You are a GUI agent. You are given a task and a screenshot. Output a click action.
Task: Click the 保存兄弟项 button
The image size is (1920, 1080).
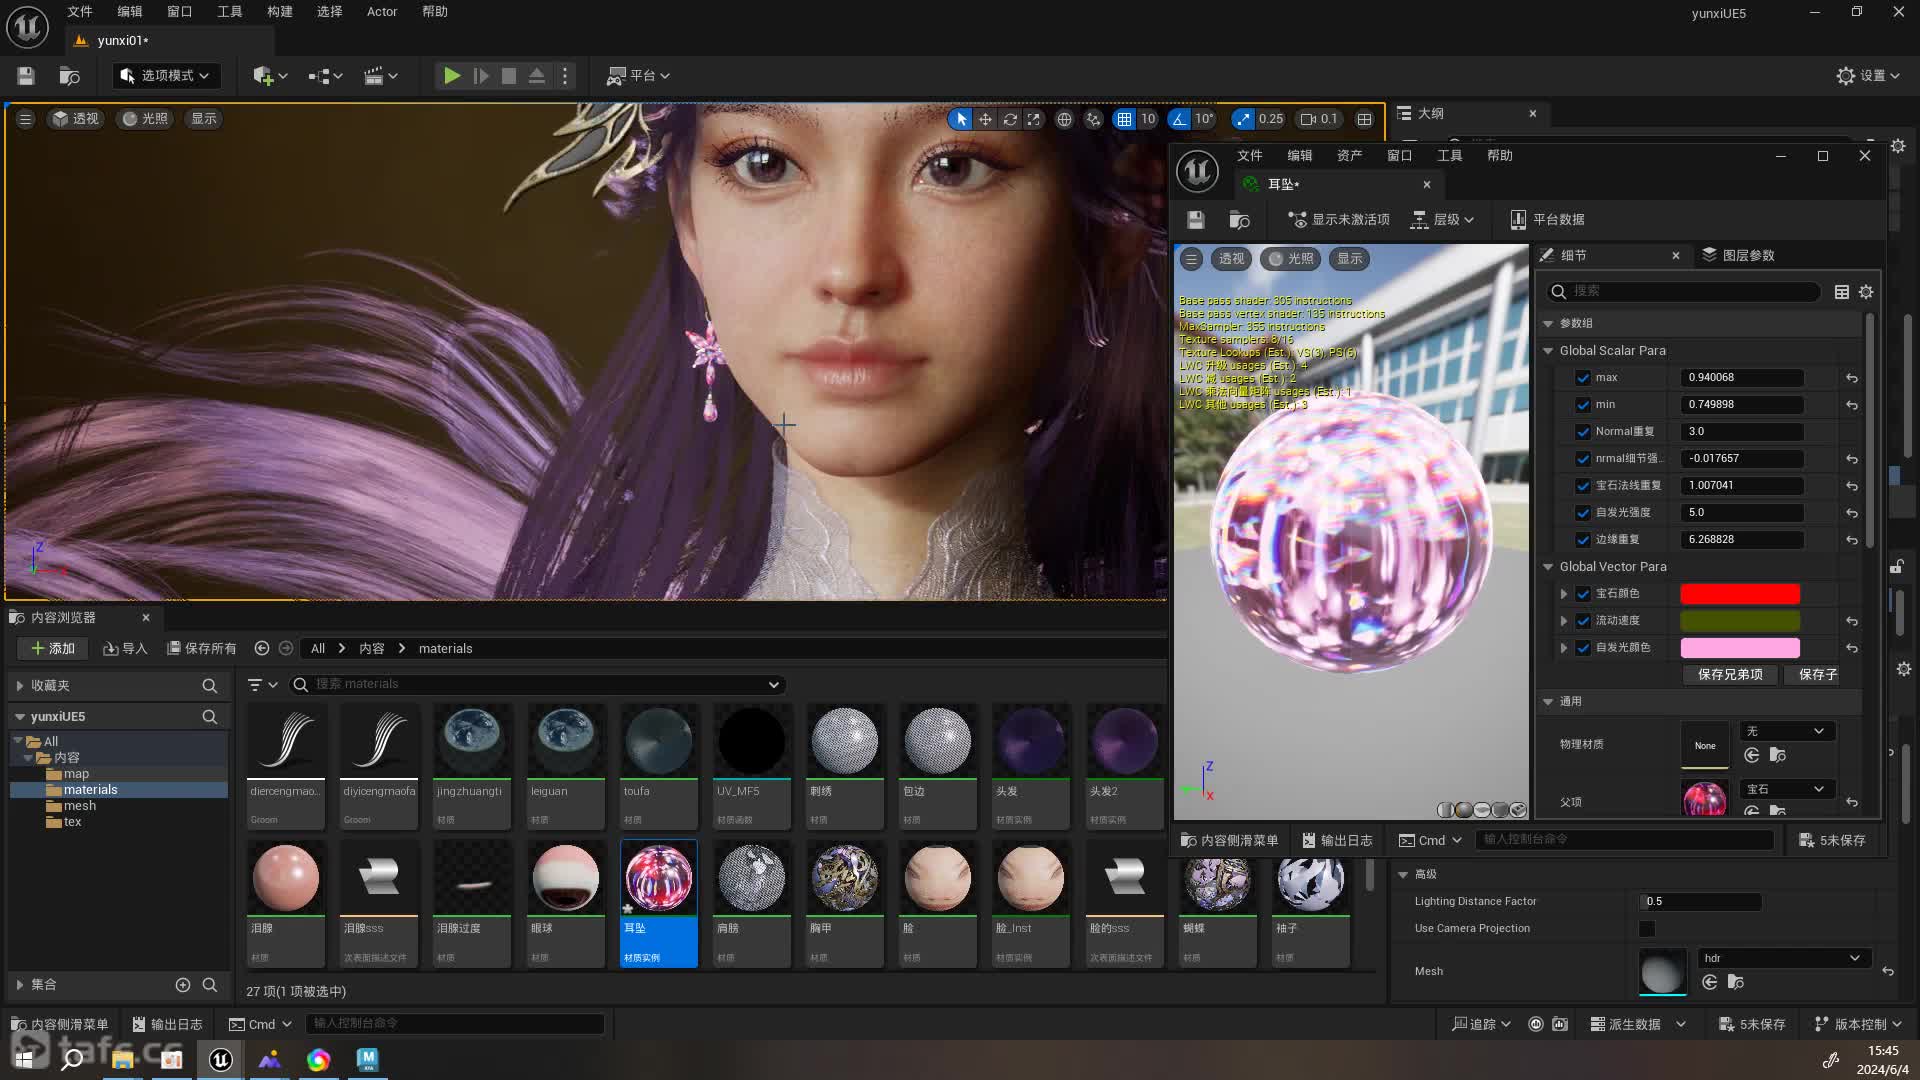(1730, 675)
